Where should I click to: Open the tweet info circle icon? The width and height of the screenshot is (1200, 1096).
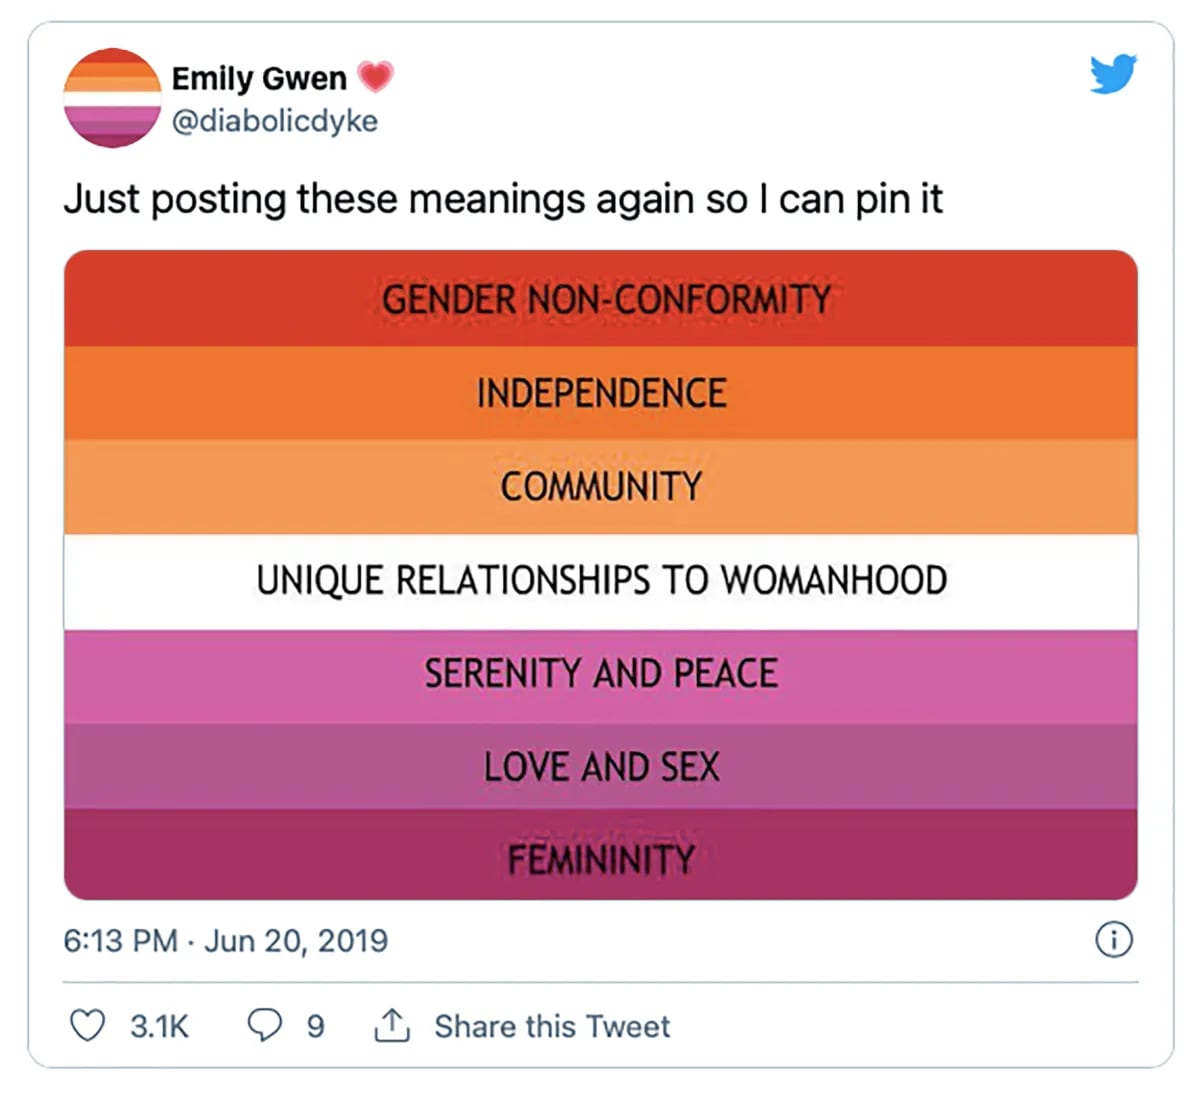(1114, 940)
